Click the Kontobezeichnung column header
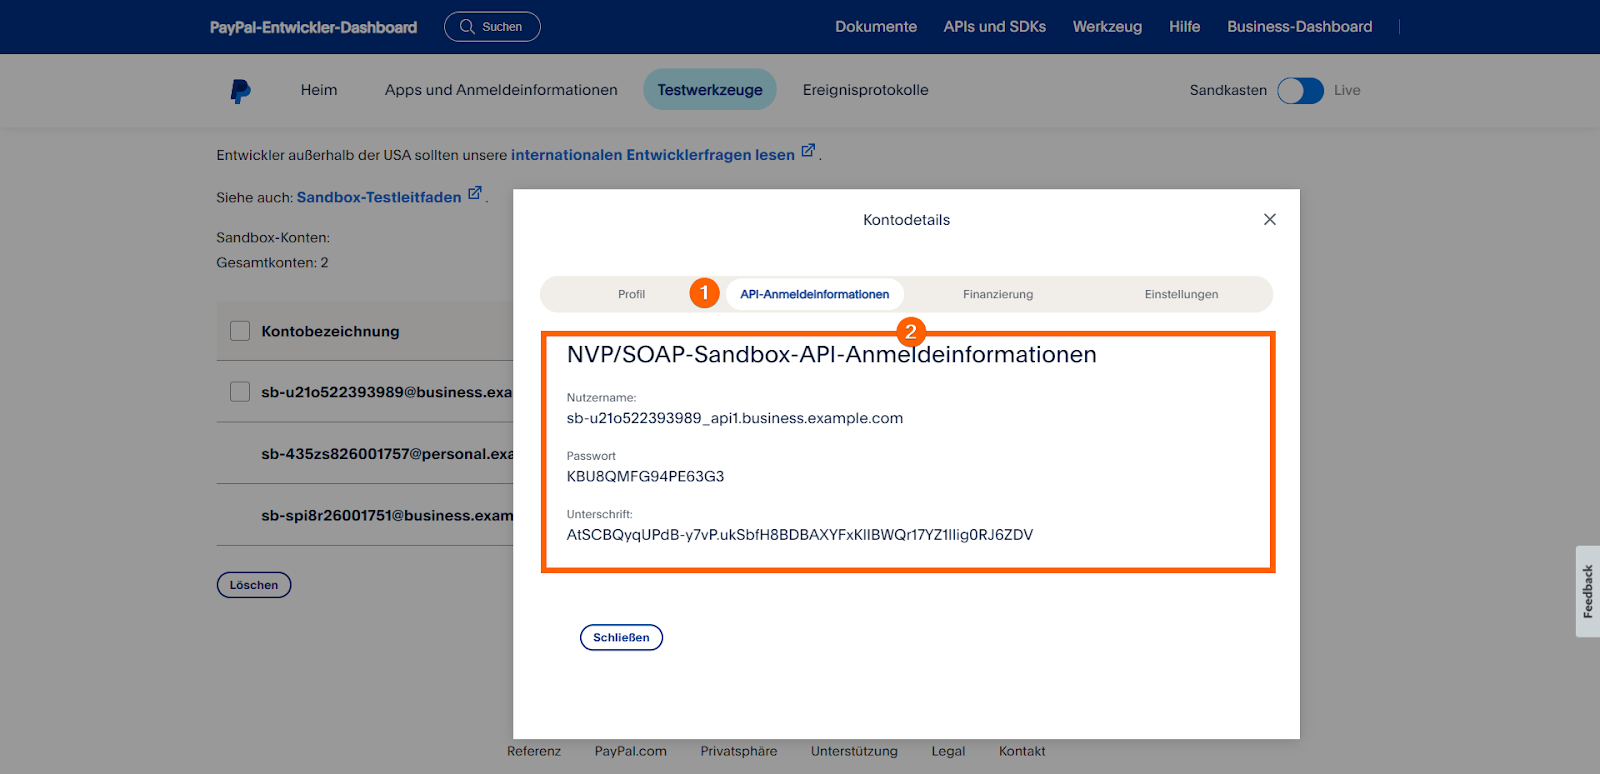 330,331
